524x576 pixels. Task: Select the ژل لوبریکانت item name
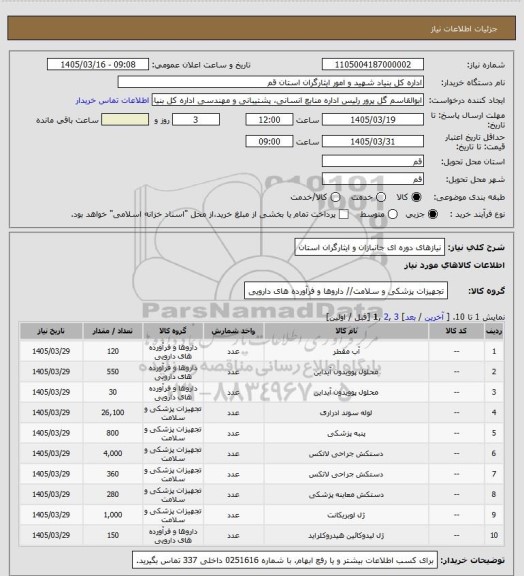346,515
